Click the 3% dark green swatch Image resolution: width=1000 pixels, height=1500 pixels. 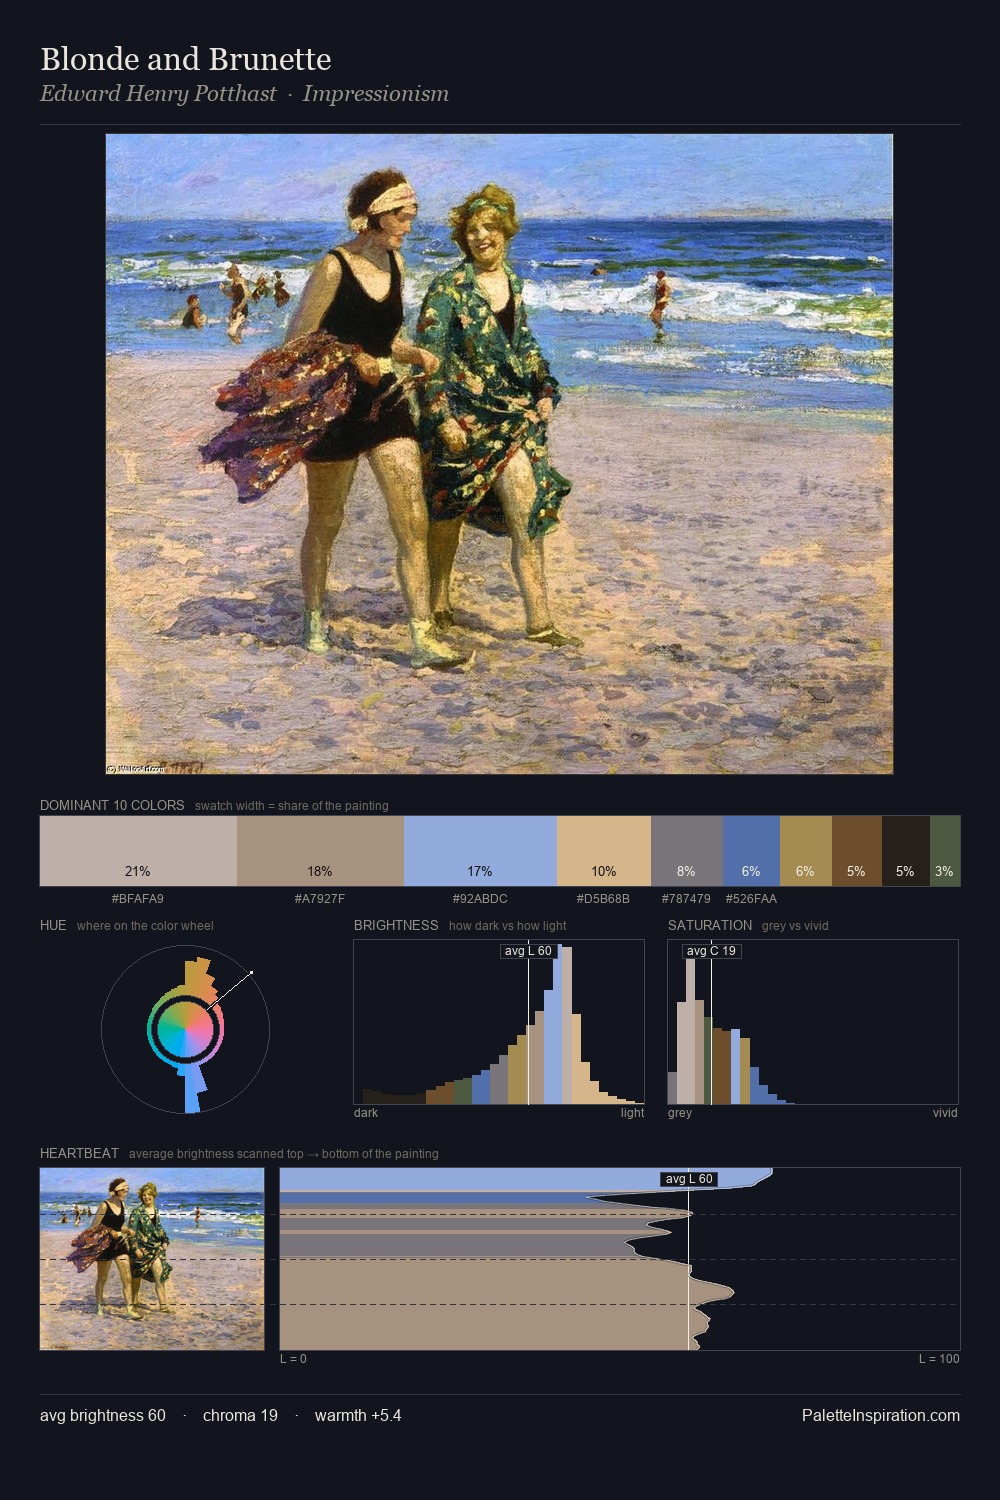click(x=945, y=851)
